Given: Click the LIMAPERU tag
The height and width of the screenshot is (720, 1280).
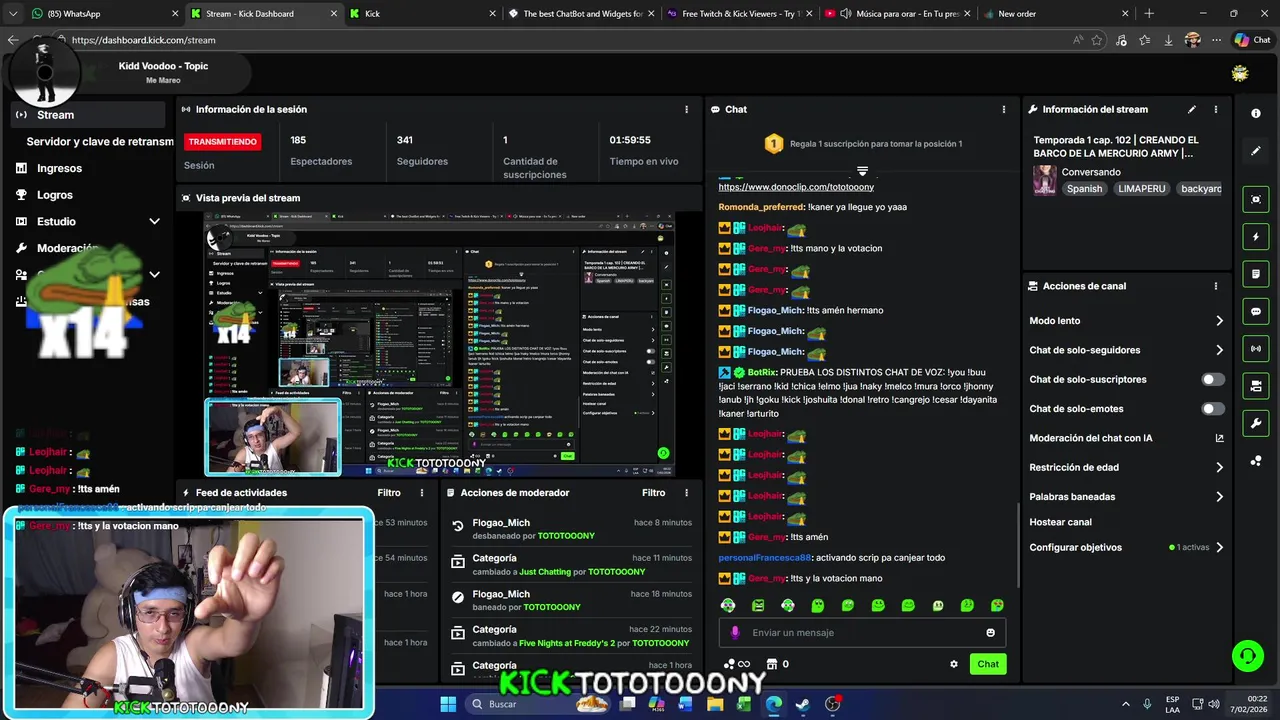Looking at the screenshot, I should pyautogui.click(x=1141, y=189).
